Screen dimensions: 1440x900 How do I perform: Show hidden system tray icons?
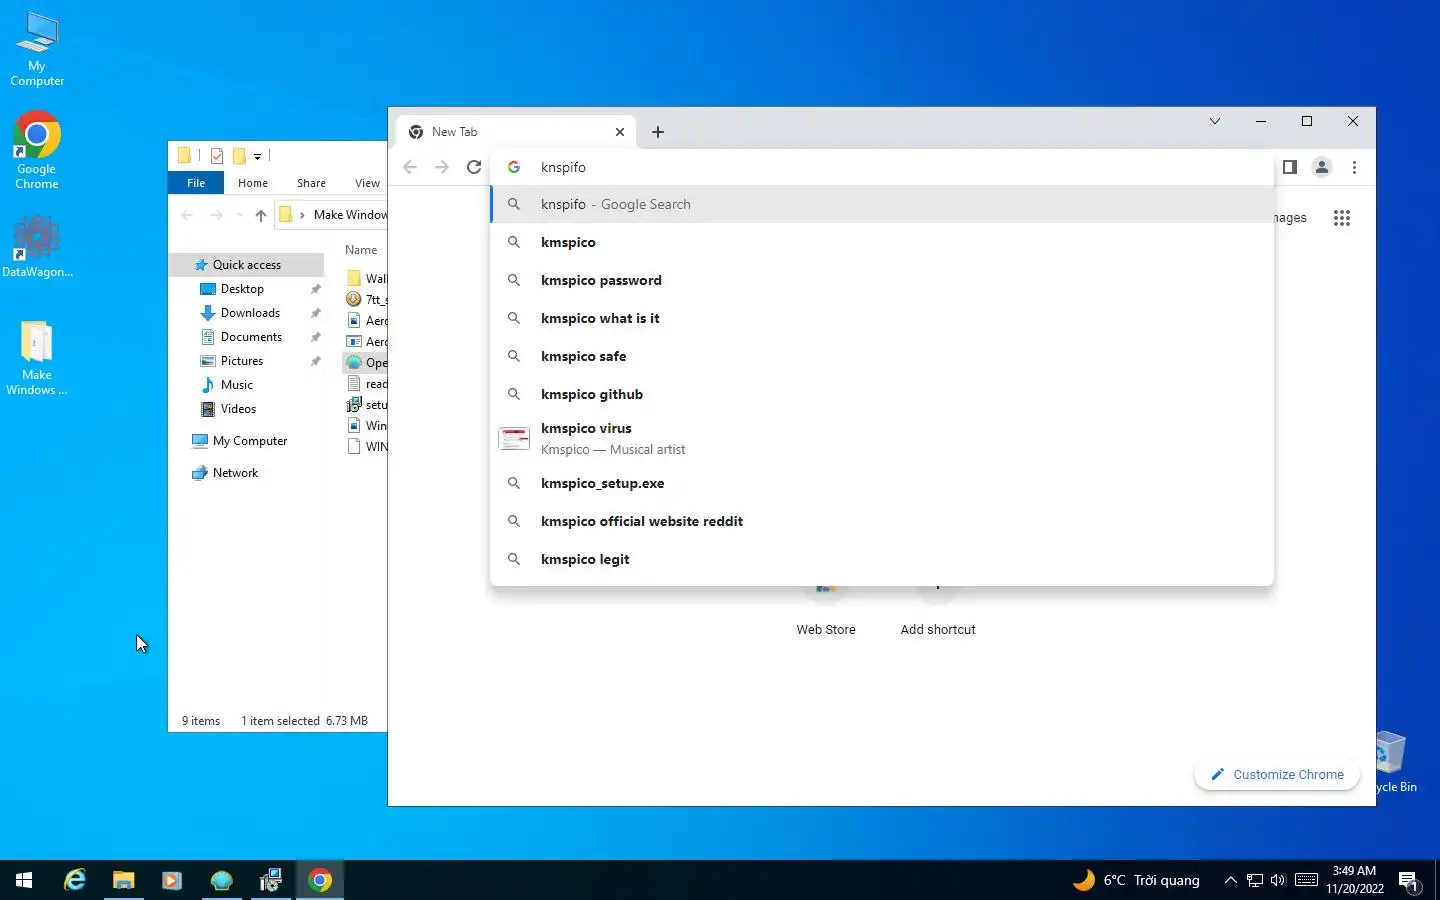1230,880
